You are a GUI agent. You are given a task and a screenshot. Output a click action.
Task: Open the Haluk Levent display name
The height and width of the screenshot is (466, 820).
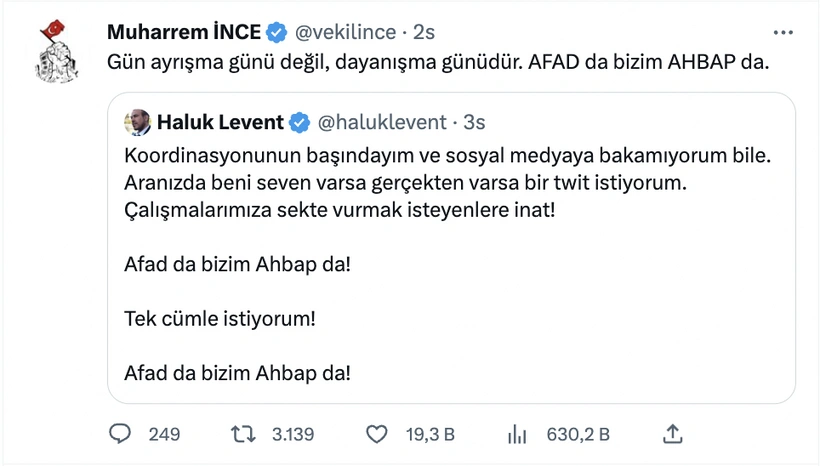click(219, 123)
